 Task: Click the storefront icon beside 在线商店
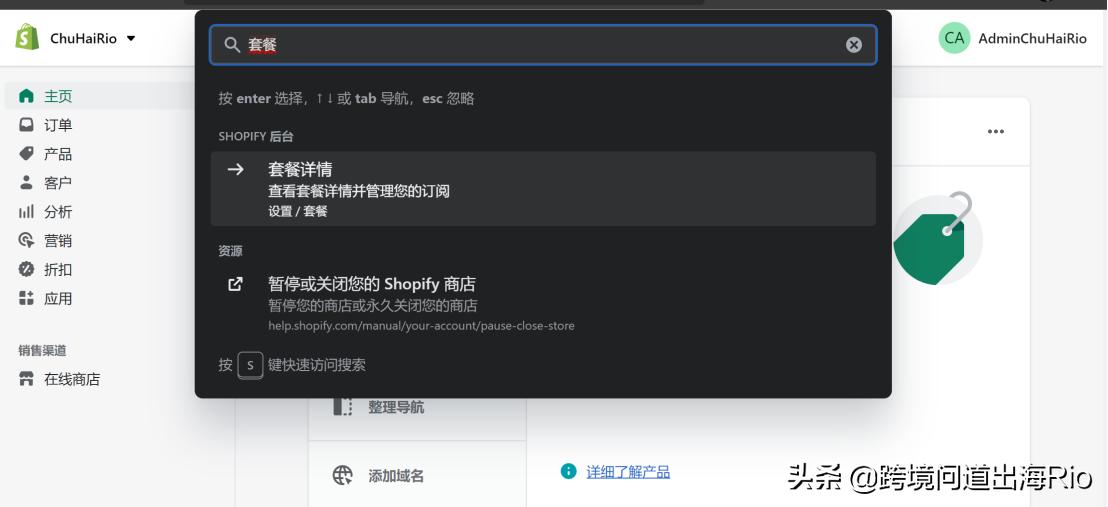[26, 380]
